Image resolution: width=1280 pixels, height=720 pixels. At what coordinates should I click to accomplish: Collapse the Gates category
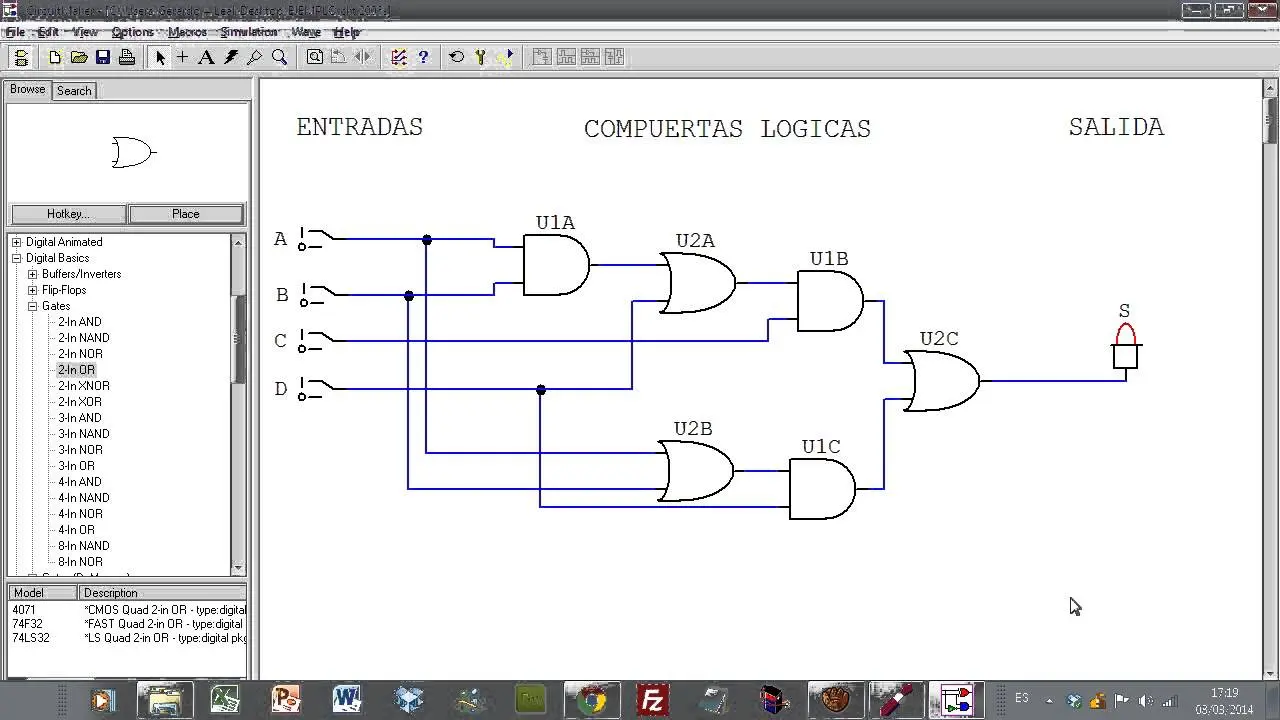[32, 306]
